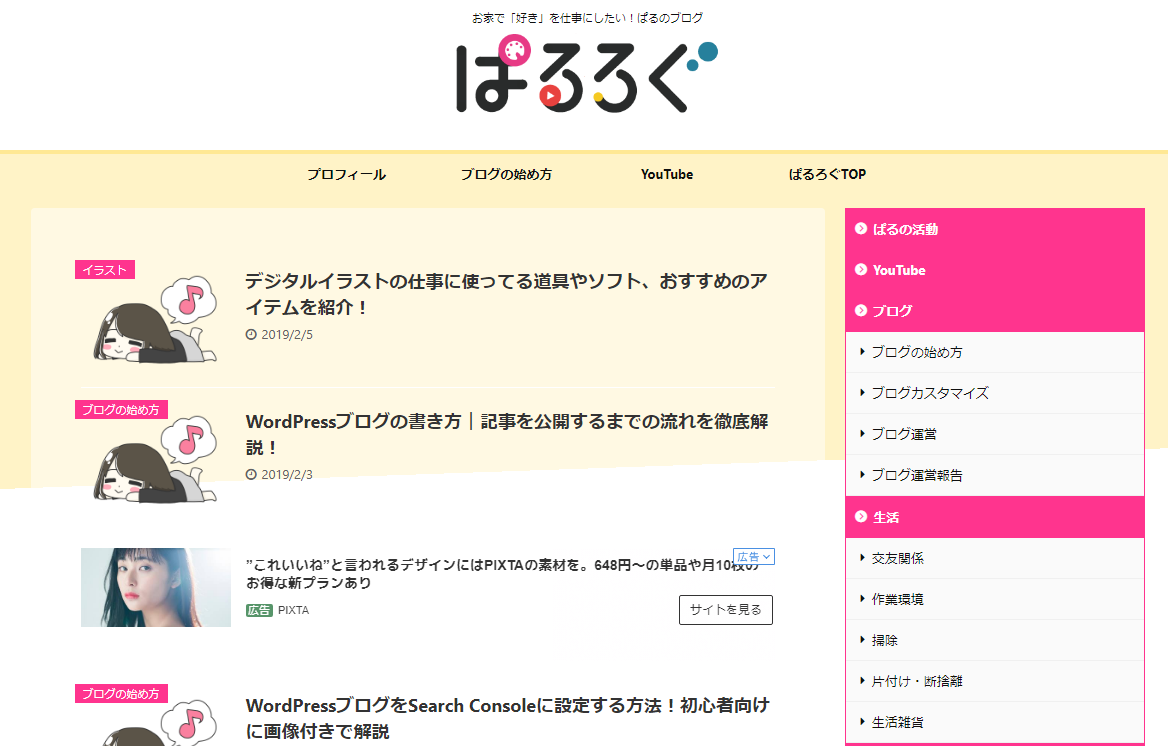Click the PIXTA advertiser name
This screenshot has width=1168, height=746.
[x=293, y=610]
